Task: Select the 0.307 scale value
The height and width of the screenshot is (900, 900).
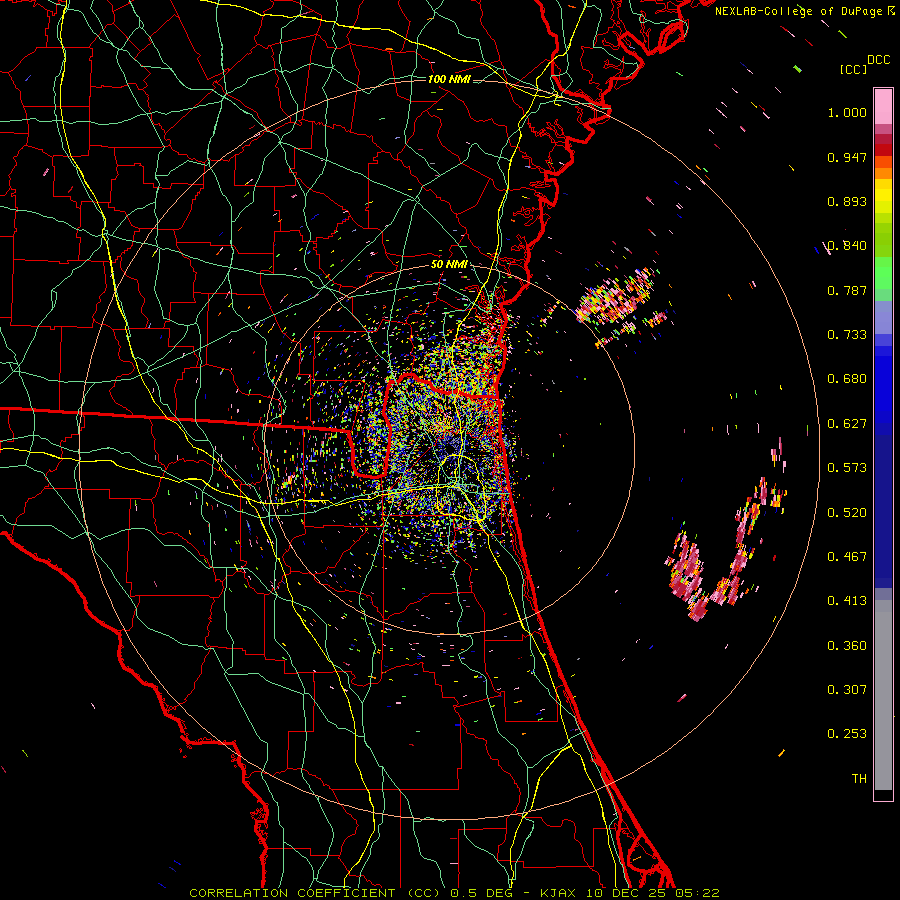Action: coord(847,690)
